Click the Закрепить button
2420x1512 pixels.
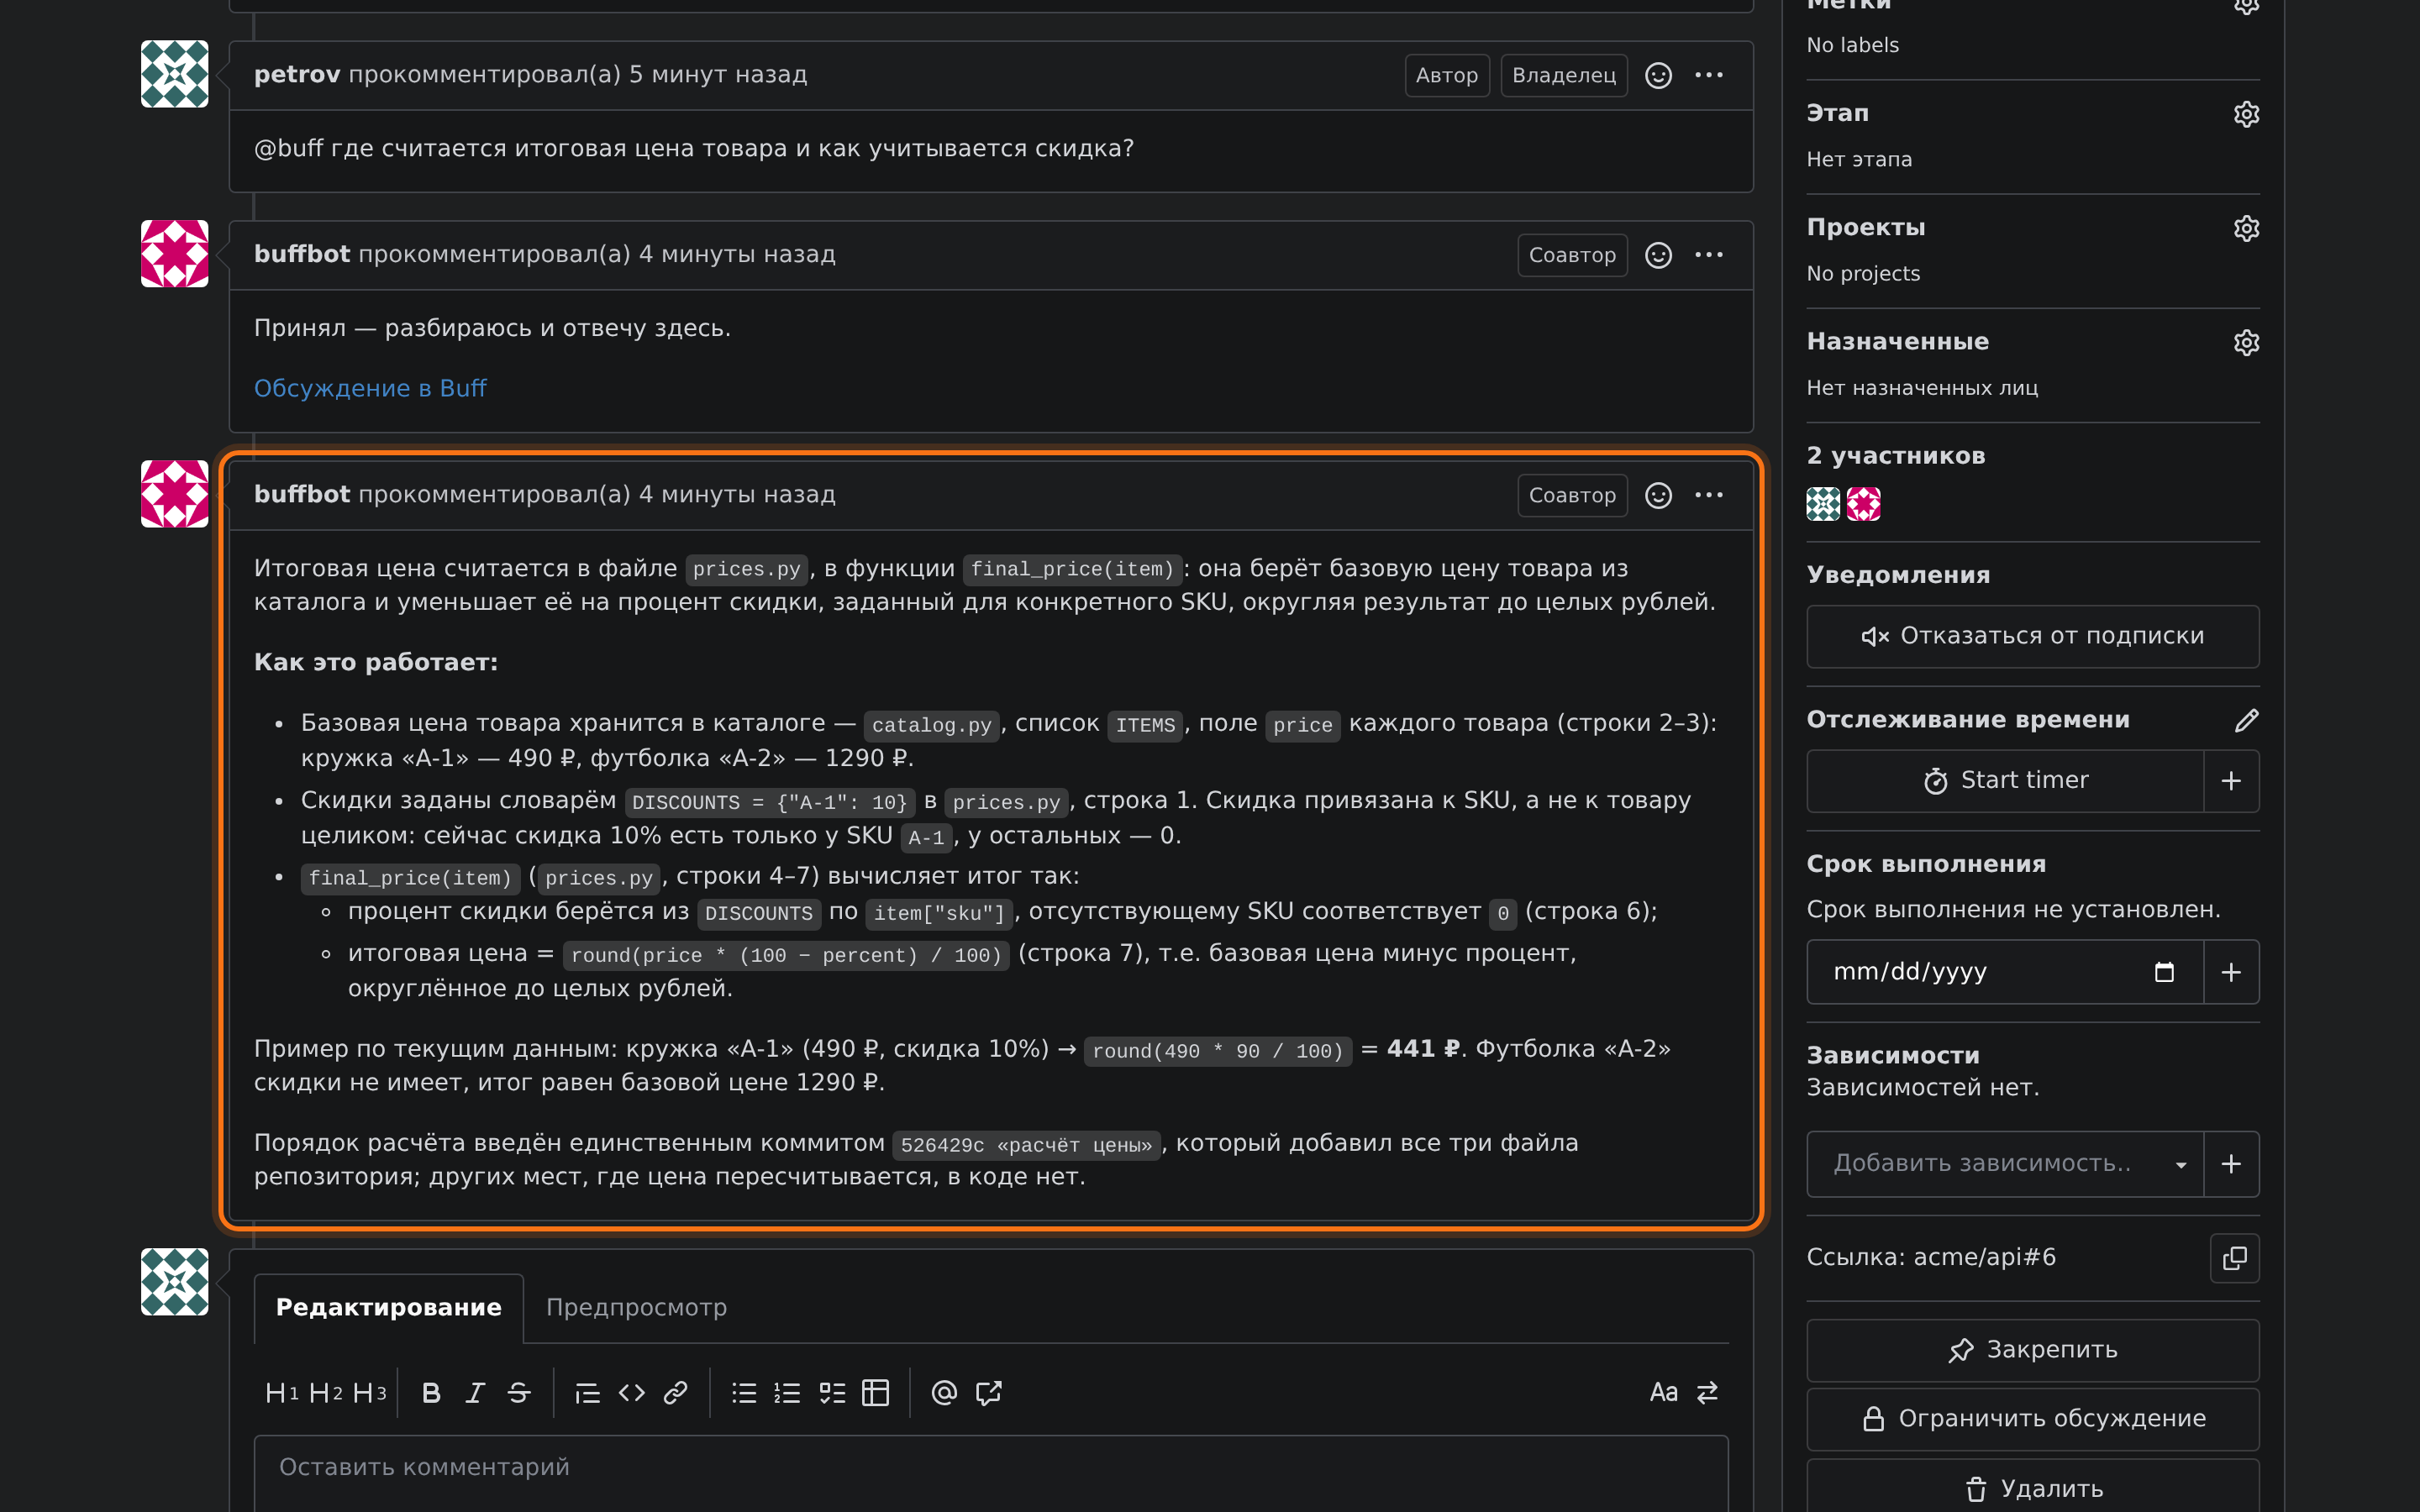(x=2032, y=1350)
